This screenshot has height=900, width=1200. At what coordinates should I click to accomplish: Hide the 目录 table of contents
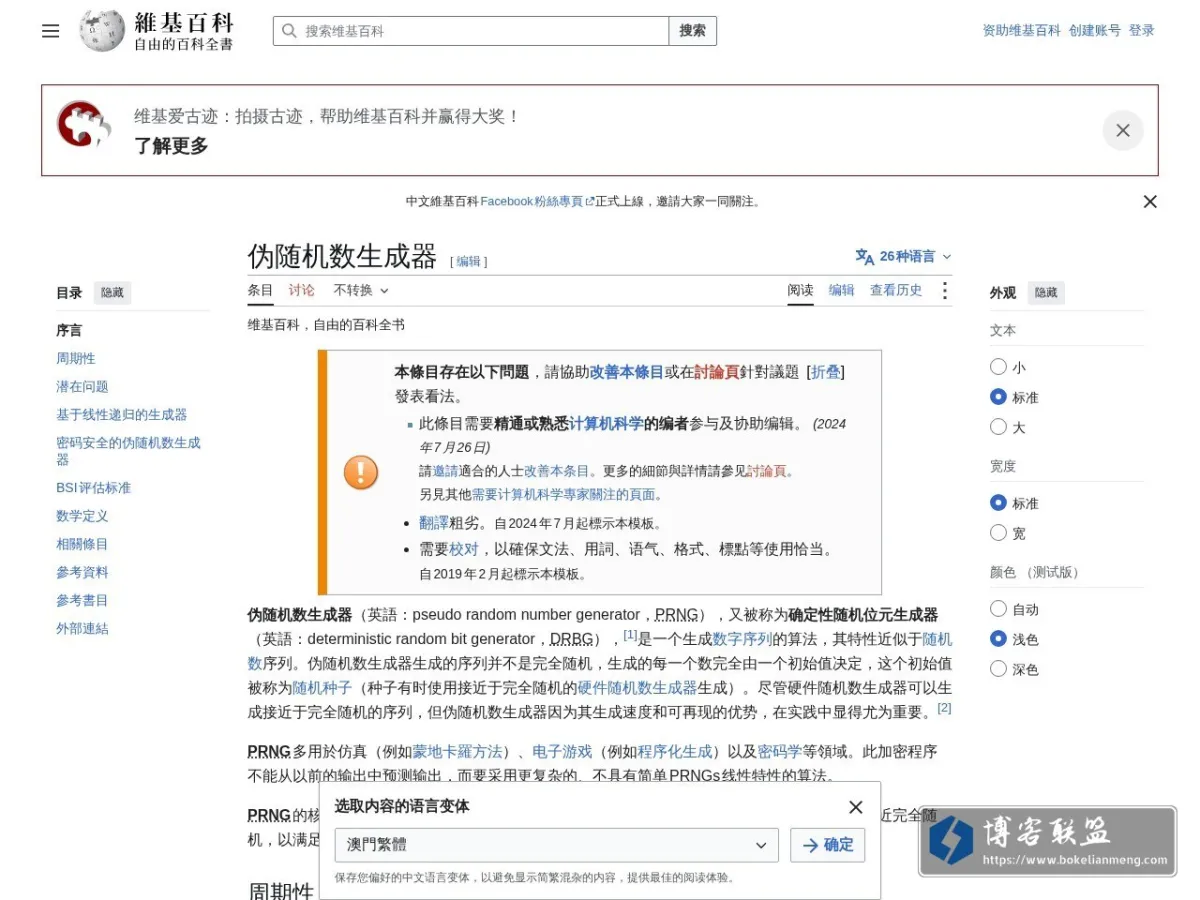[x=112, y=293]
